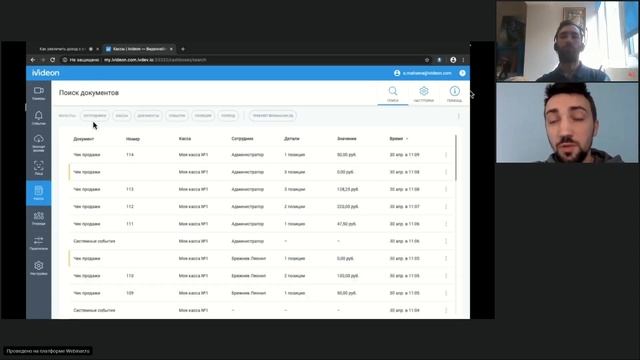The height and width of the screenshot is (360, 640).
Task: Select the Кассы Ivideon browser tab
Action: [138, 49]
